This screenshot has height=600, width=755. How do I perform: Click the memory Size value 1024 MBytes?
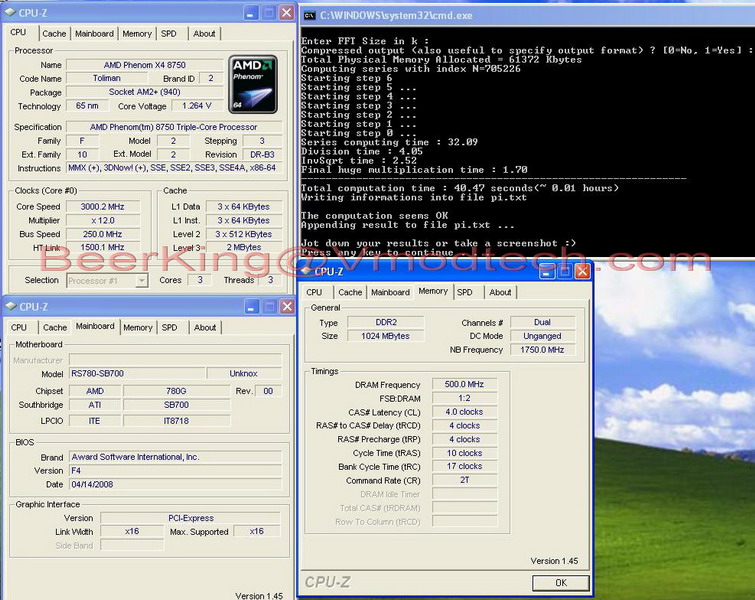[386, 336]
